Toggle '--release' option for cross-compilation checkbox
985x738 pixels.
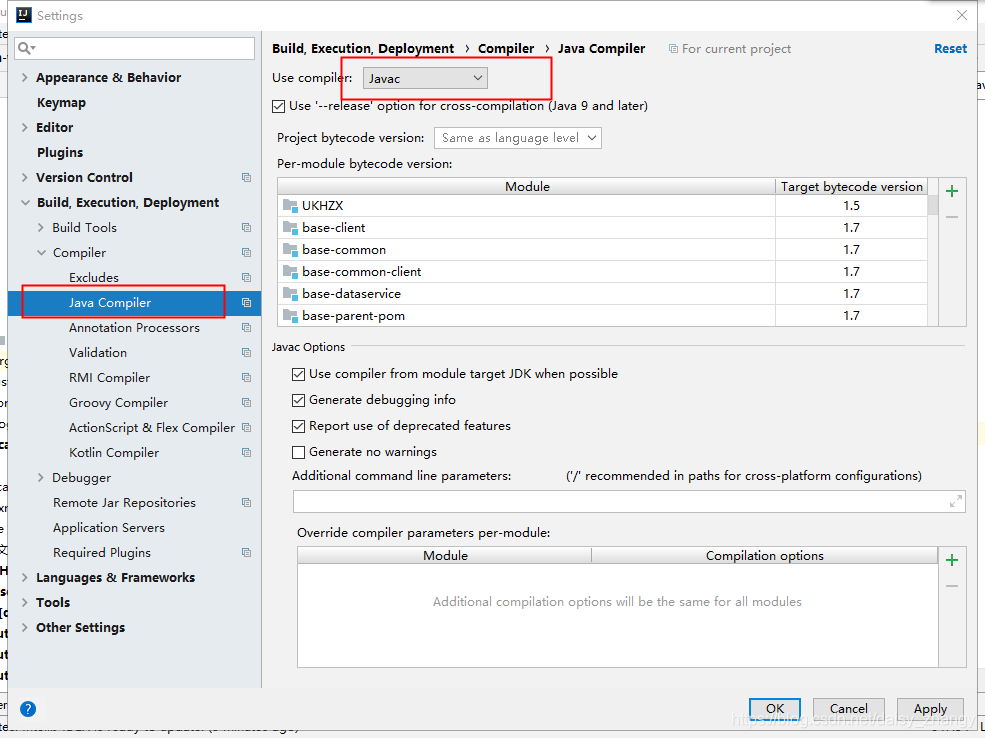(278, 106)
